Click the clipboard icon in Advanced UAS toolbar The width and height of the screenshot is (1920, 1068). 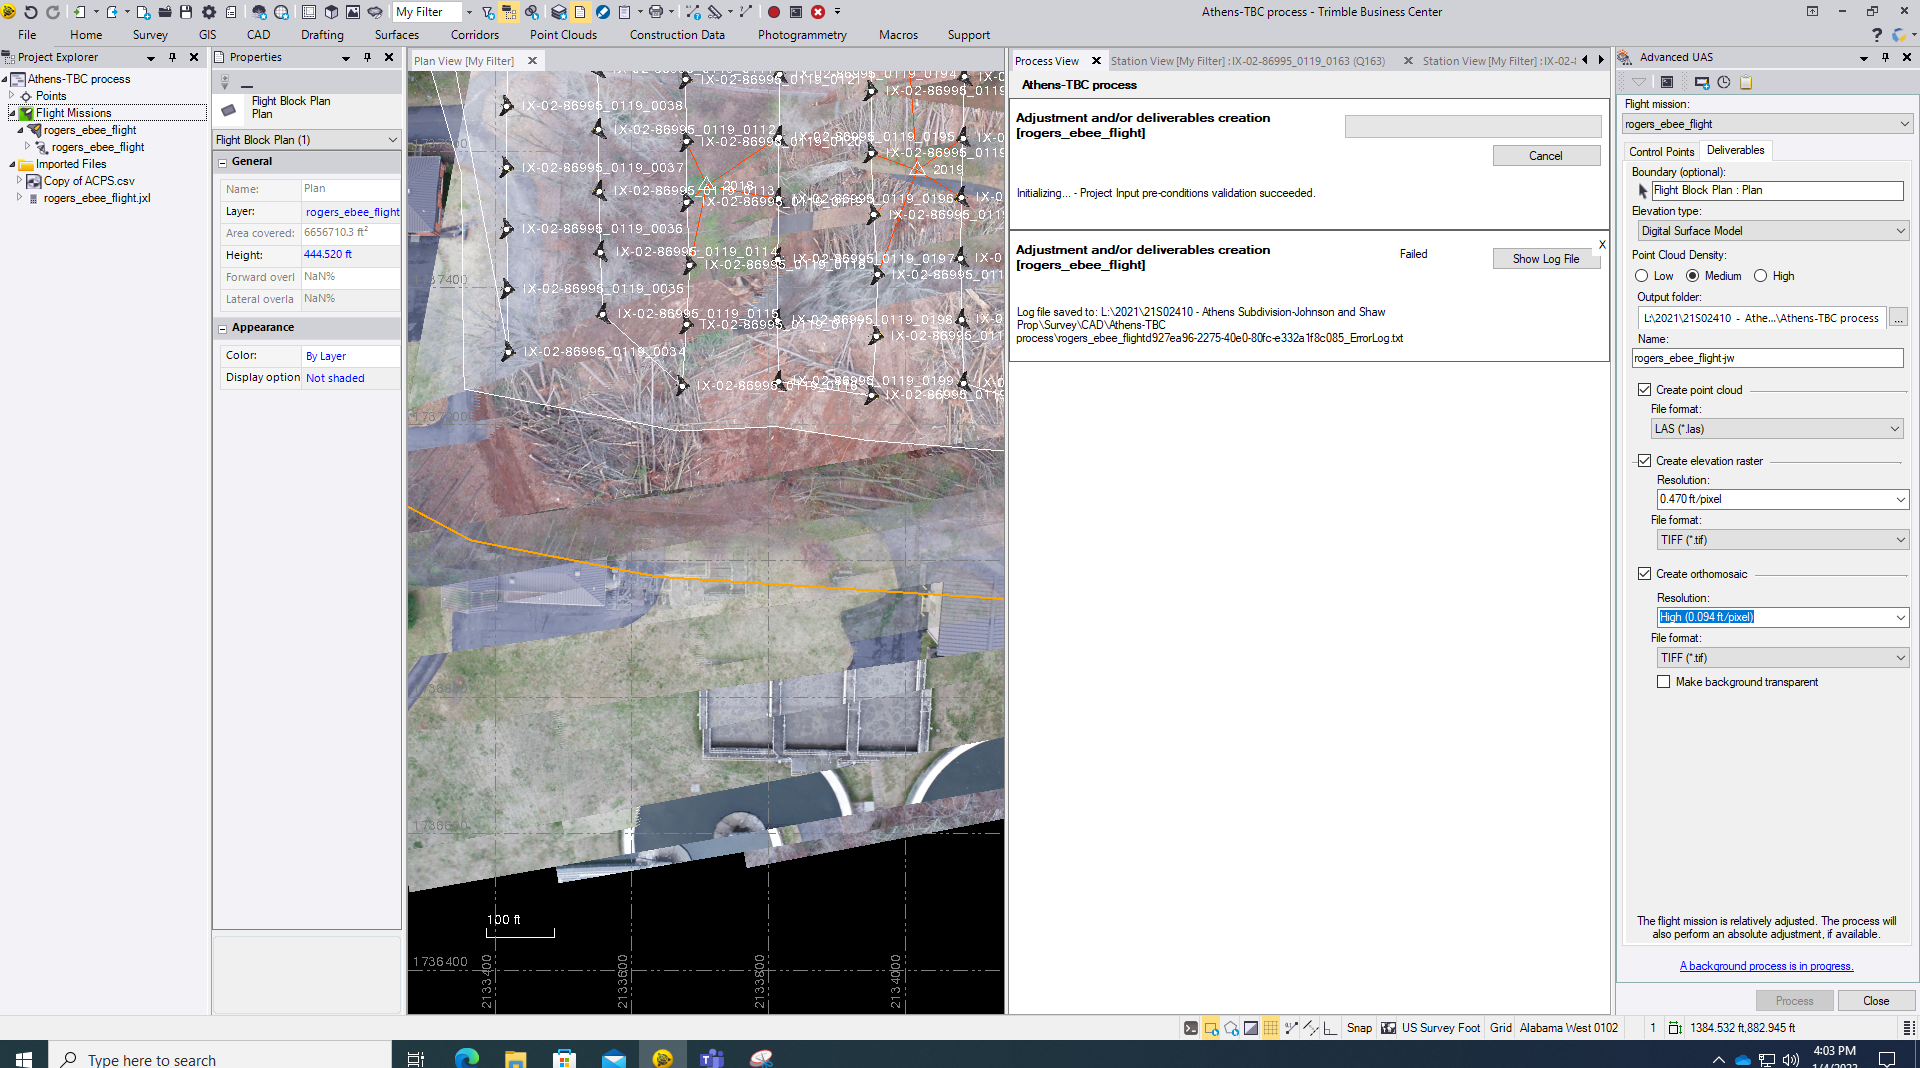(x=1746, y=82)
